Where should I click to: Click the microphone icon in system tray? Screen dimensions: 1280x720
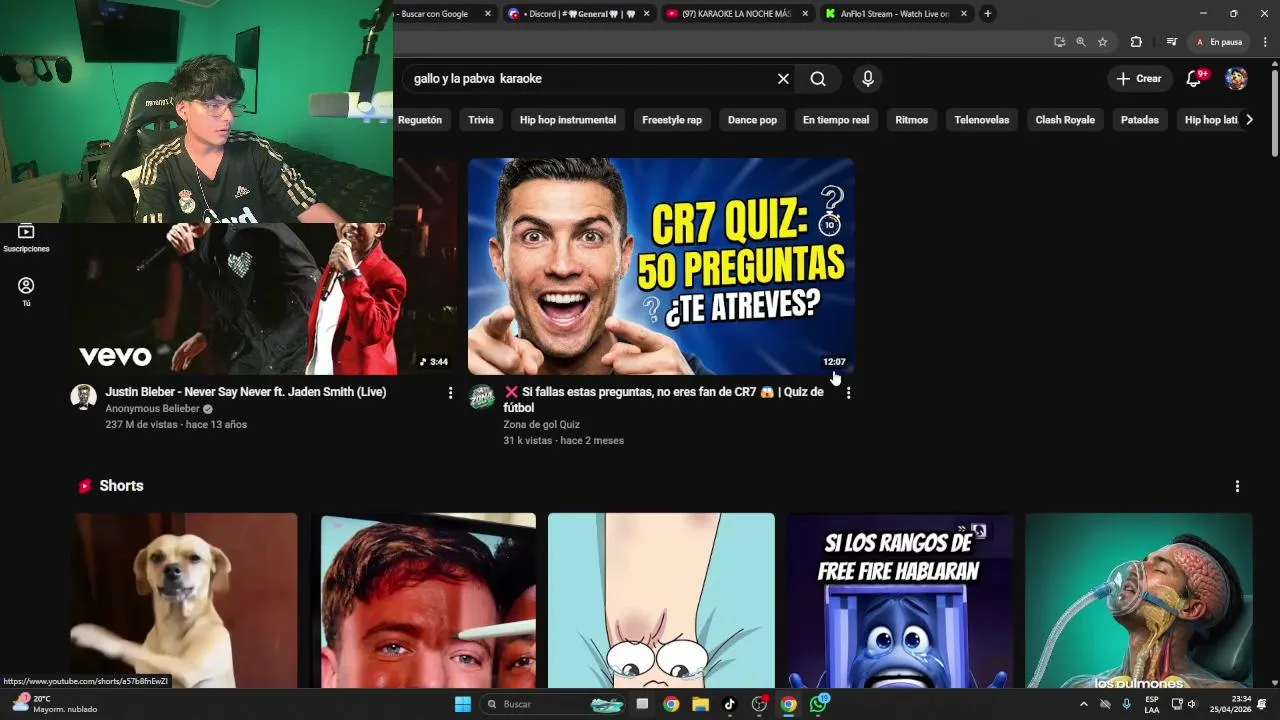[1126, 704]
